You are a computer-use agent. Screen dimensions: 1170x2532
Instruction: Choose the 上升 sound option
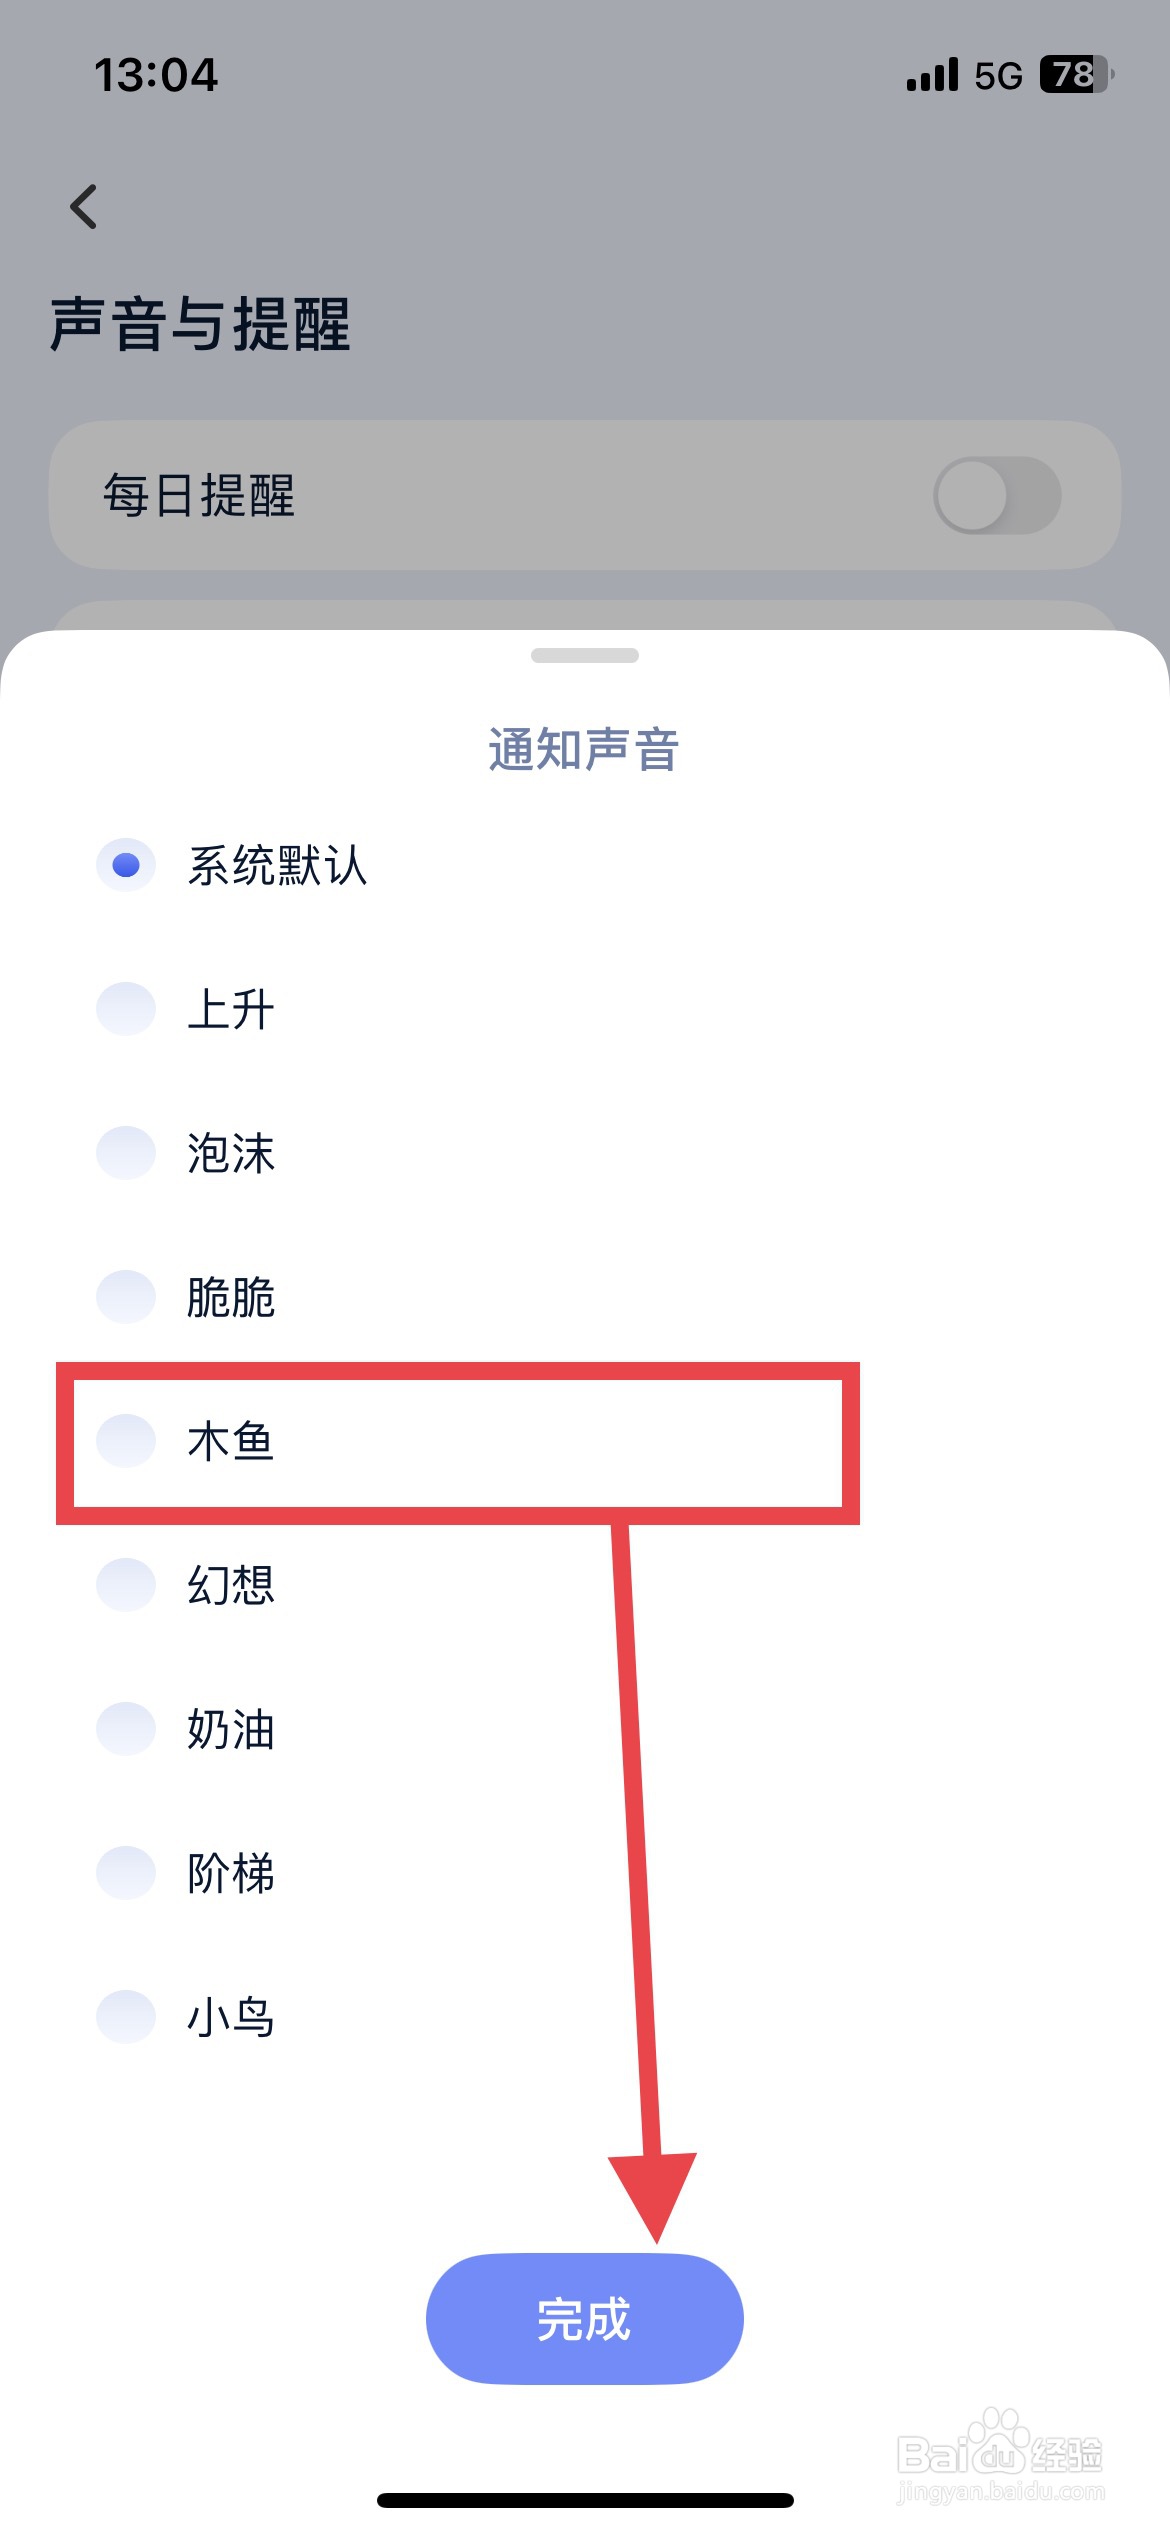(231, 1010)
